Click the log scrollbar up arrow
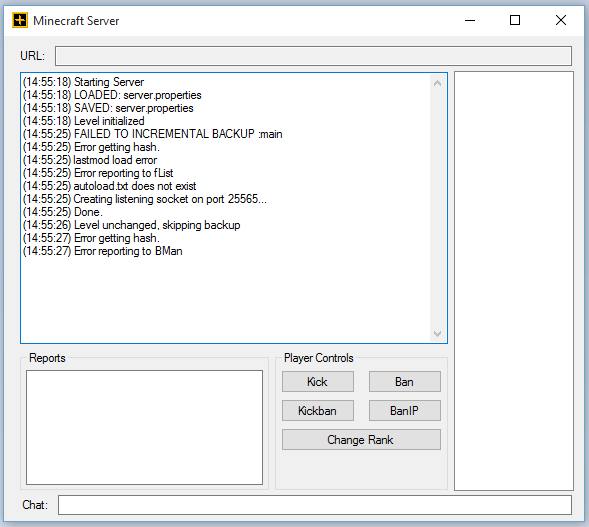 (437, 83)
